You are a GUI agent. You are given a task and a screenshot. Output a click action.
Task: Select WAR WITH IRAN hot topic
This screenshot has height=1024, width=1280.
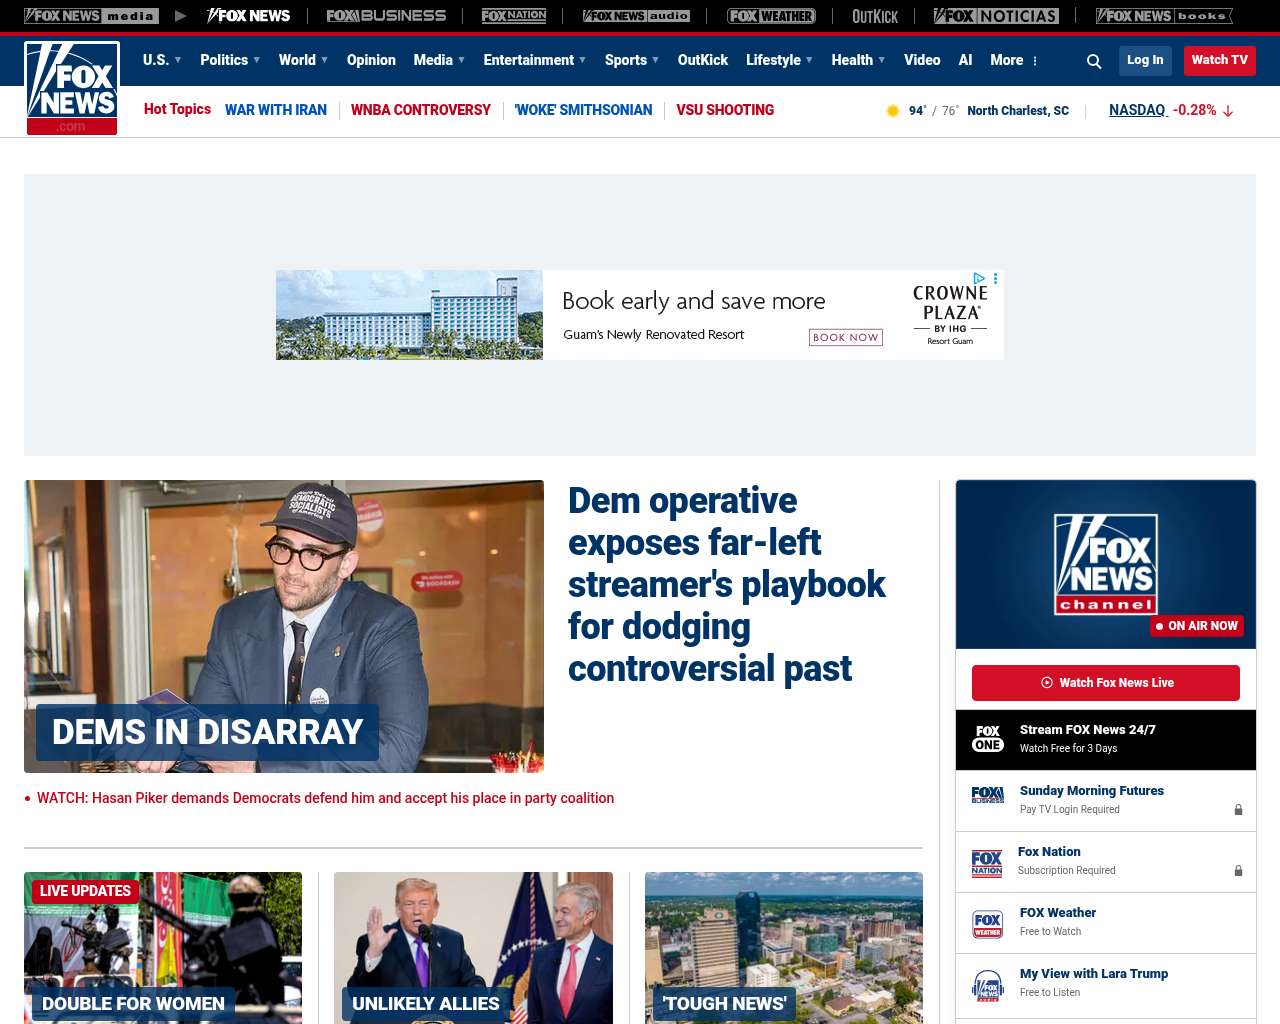pyautogui.click(x=276, y=110)
